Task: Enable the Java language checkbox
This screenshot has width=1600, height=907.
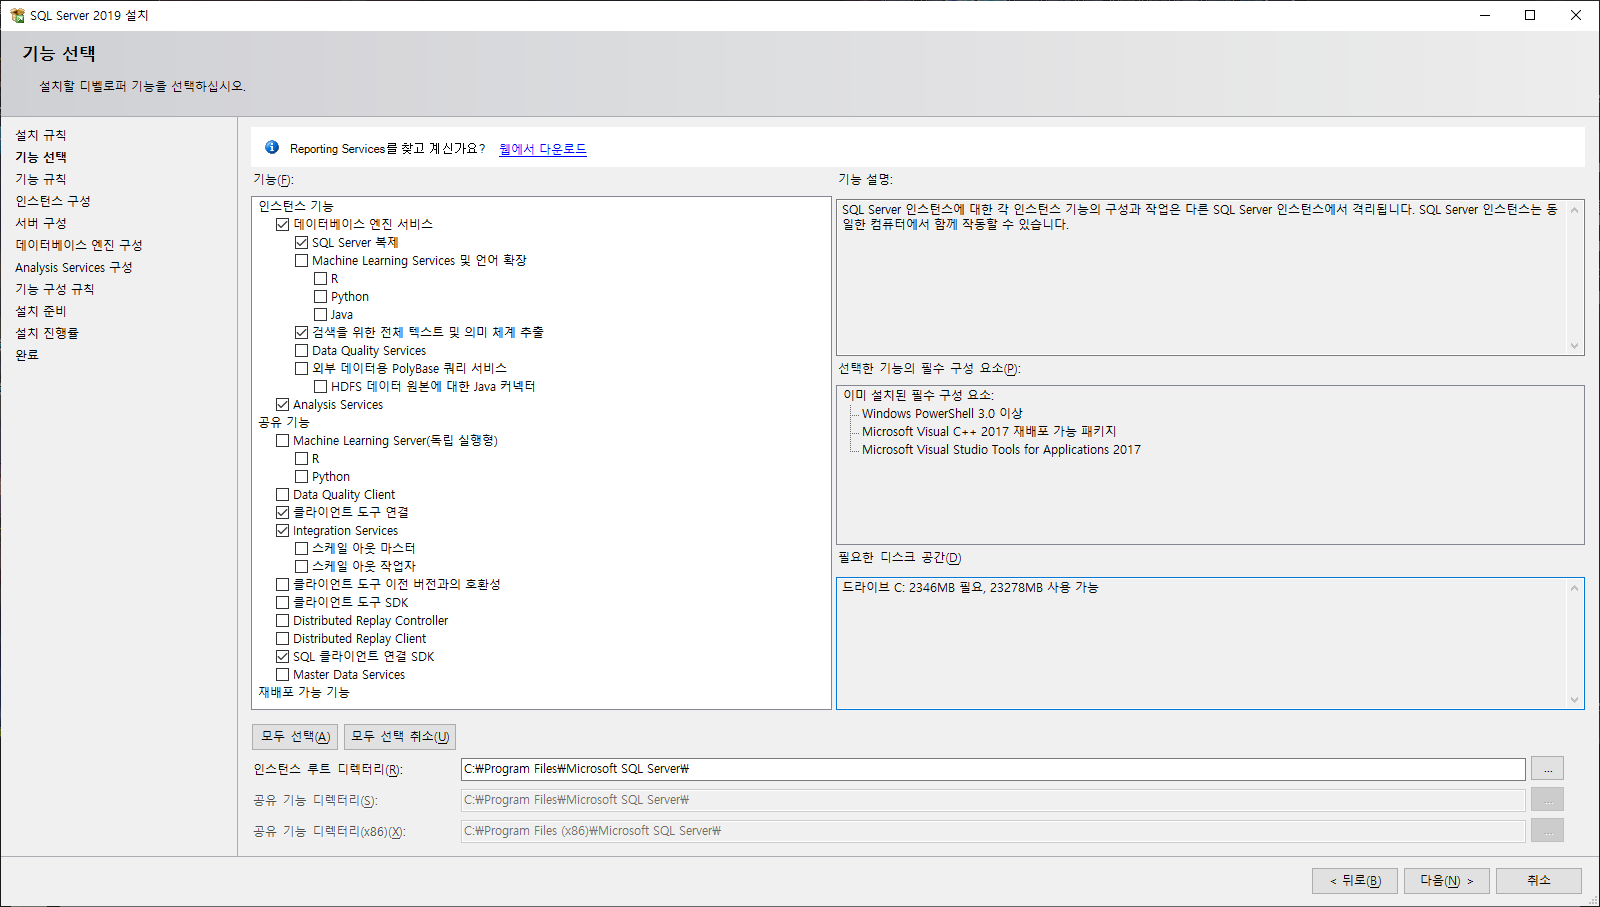Action: coord(320,314)
